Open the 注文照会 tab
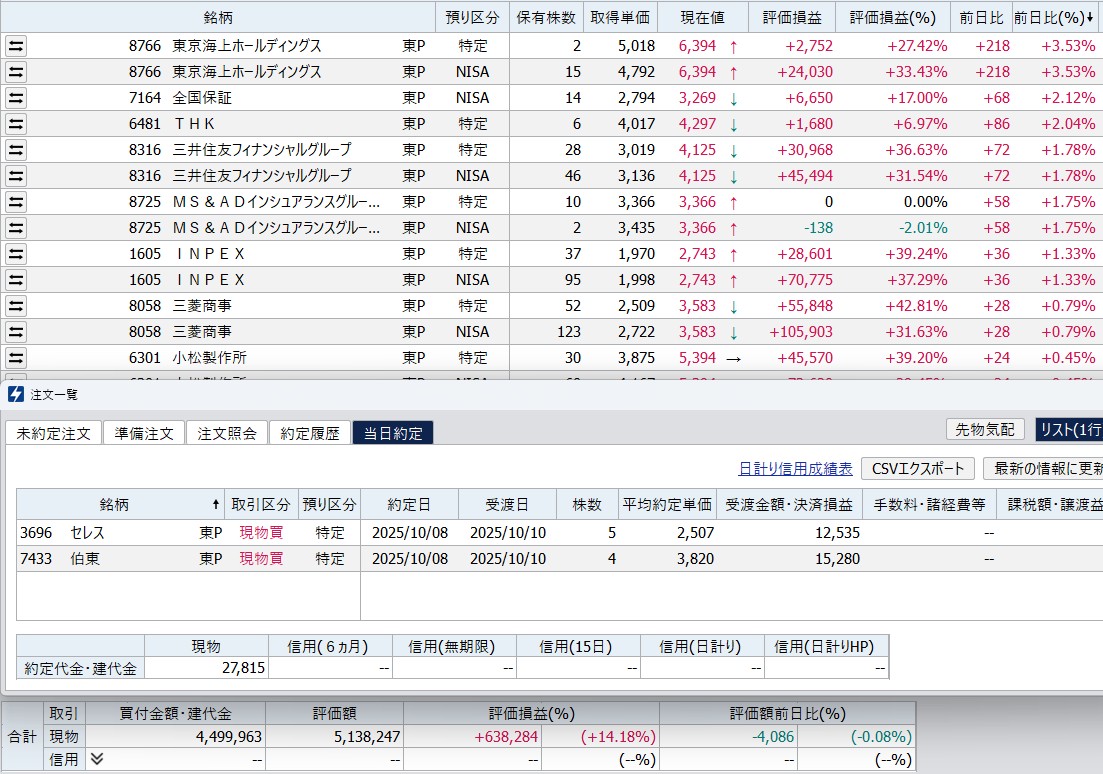 coord(227,433)
